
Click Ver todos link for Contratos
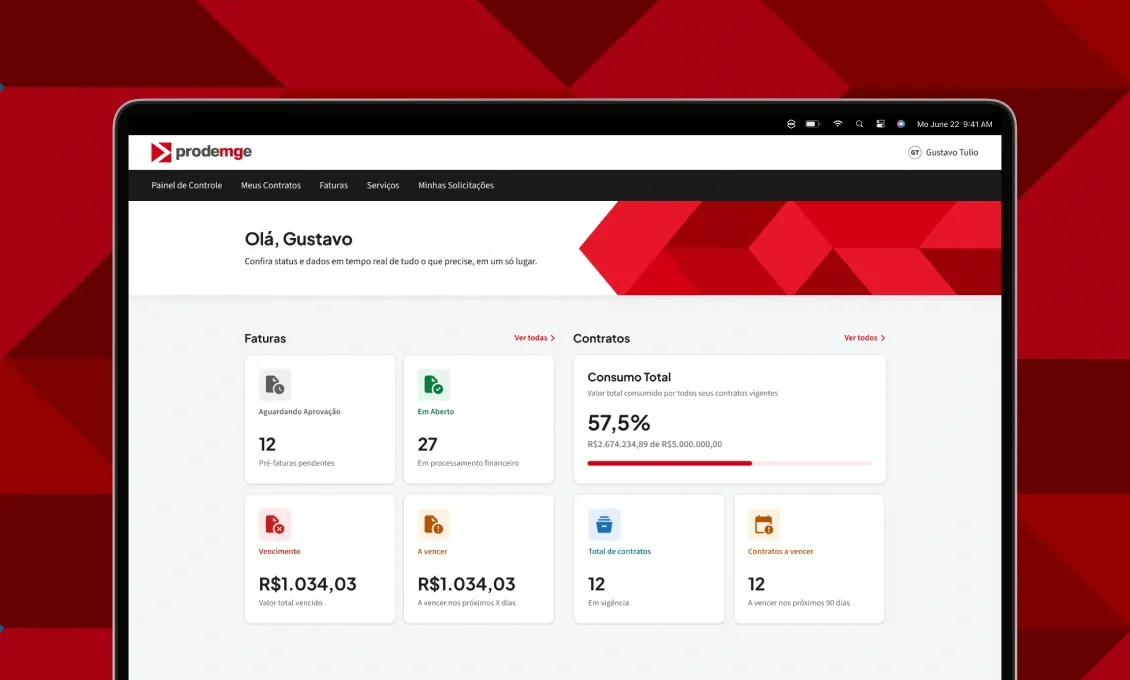coord(865,338)
